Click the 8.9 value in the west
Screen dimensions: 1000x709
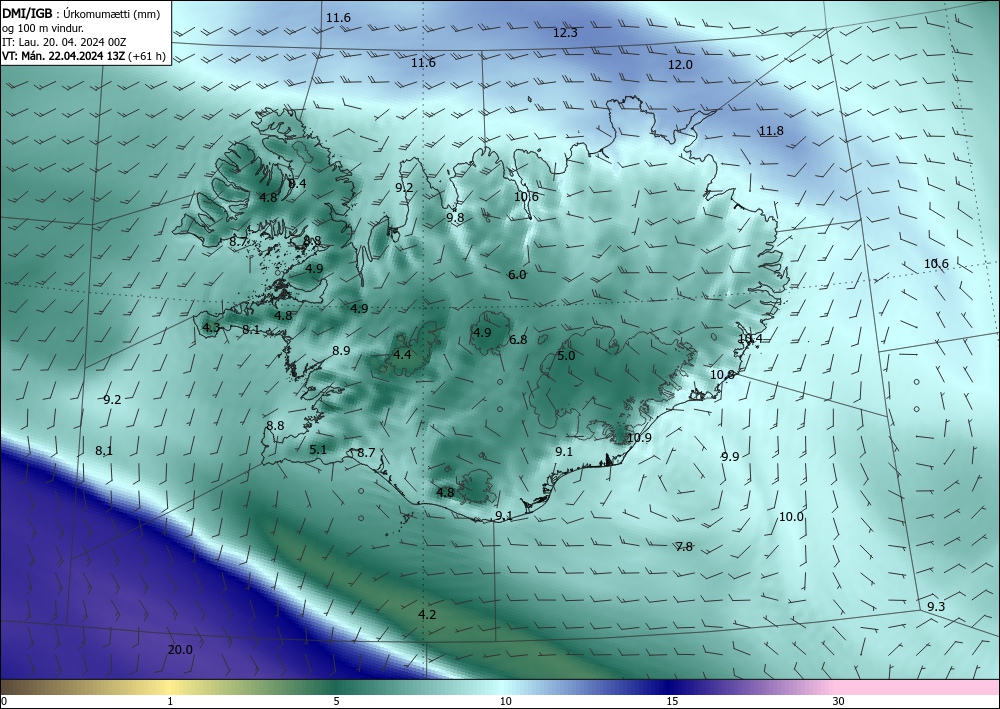click(x=341, y=350)
